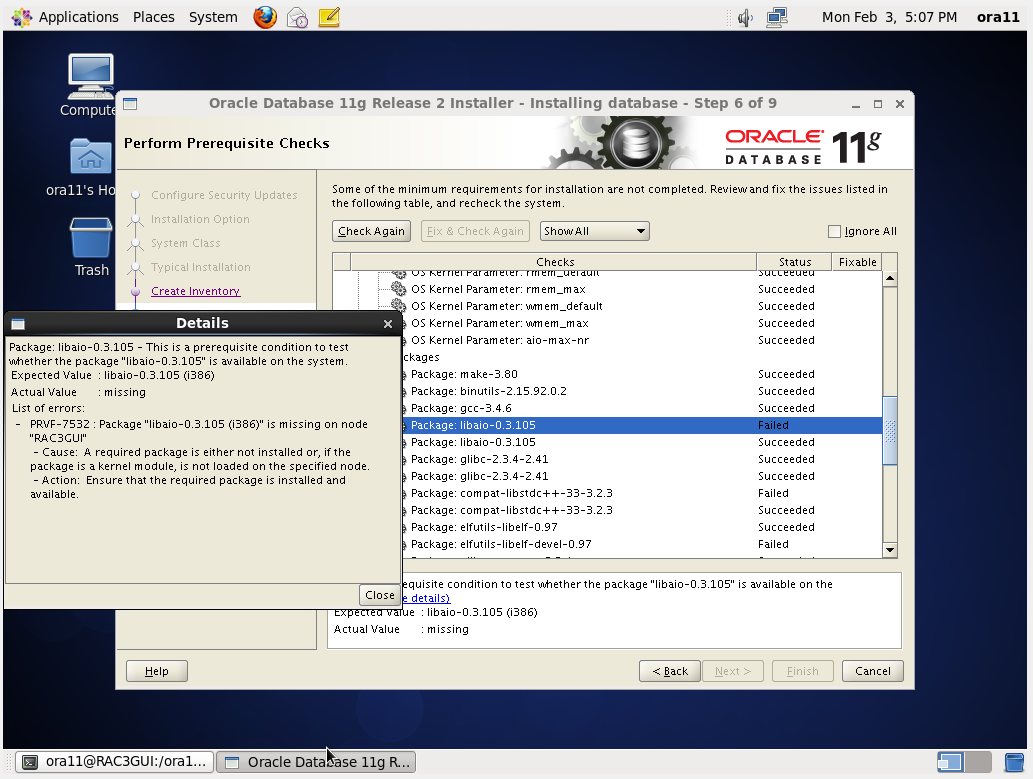Click the Cancel button
The height and width of the screenshot is (779, 1033).
[x=872, y=671]
